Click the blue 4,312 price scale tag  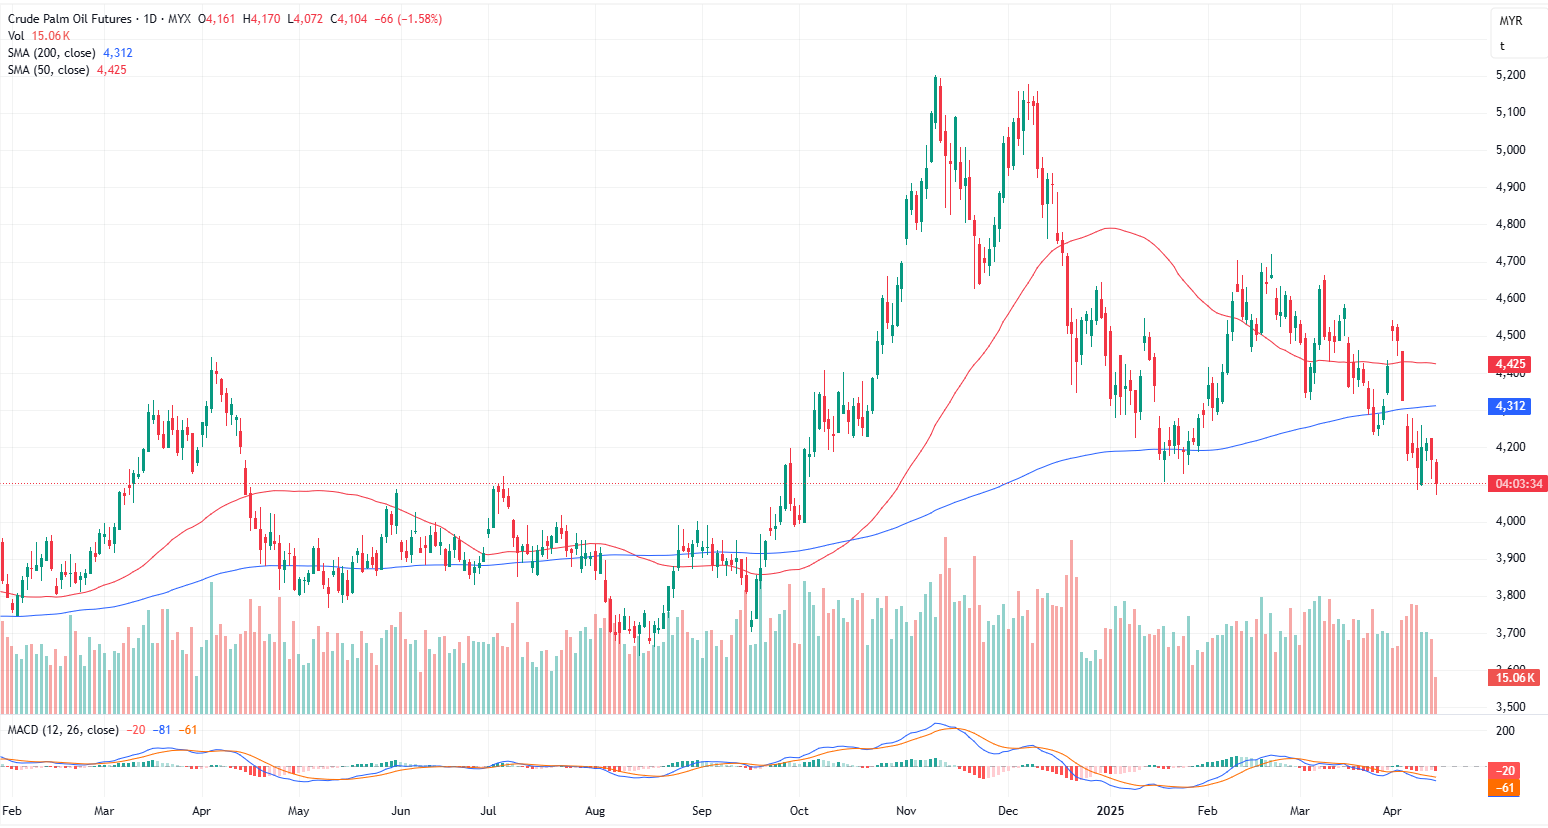(1510, 406)
